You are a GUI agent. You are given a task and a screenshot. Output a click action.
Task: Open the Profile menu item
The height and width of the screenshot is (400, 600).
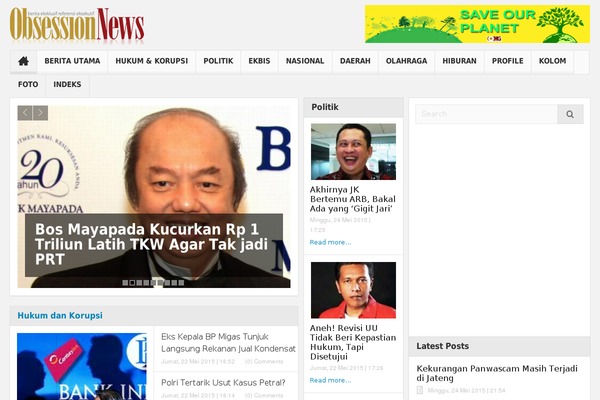(507, 61)
